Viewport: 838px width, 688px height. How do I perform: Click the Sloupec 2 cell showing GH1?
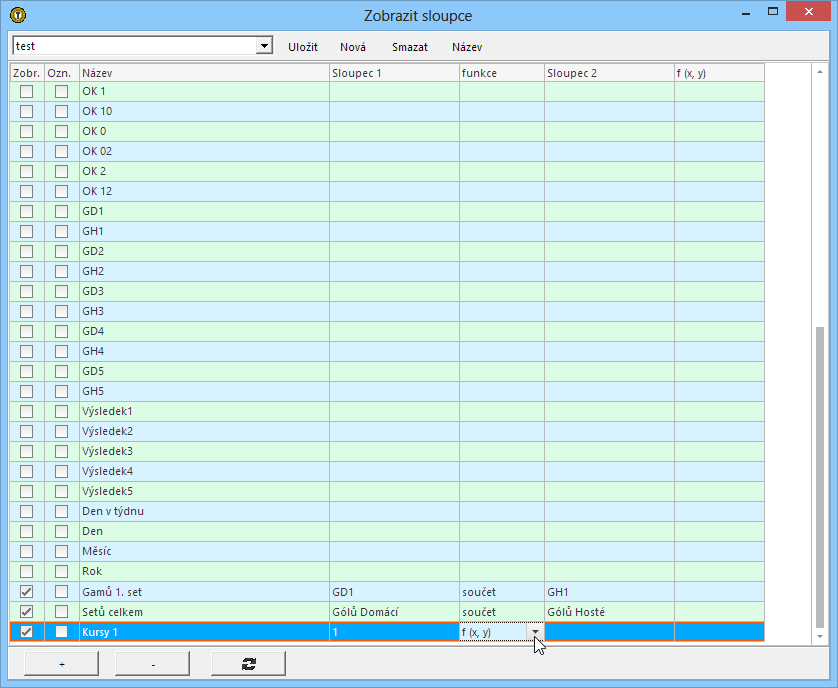click(x=608, y=592)
